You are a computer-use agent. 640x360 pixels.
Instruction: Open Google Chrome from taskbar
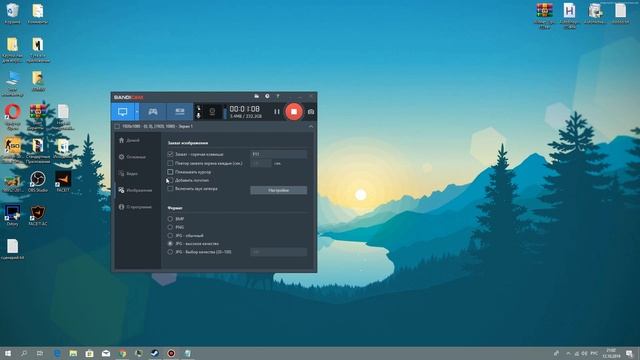coord(122,353)
